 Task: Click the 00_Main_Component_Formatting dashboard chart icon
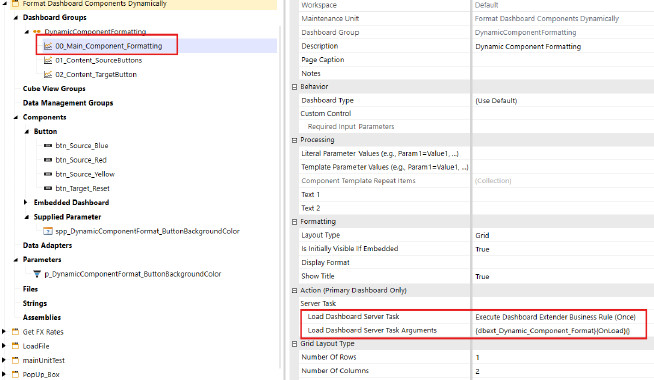pos(48,46)
